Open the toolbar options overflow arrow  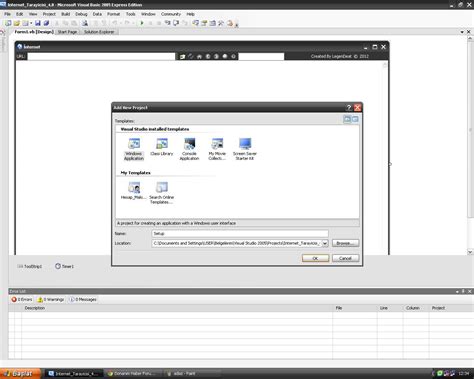click(x=237, y=24)
